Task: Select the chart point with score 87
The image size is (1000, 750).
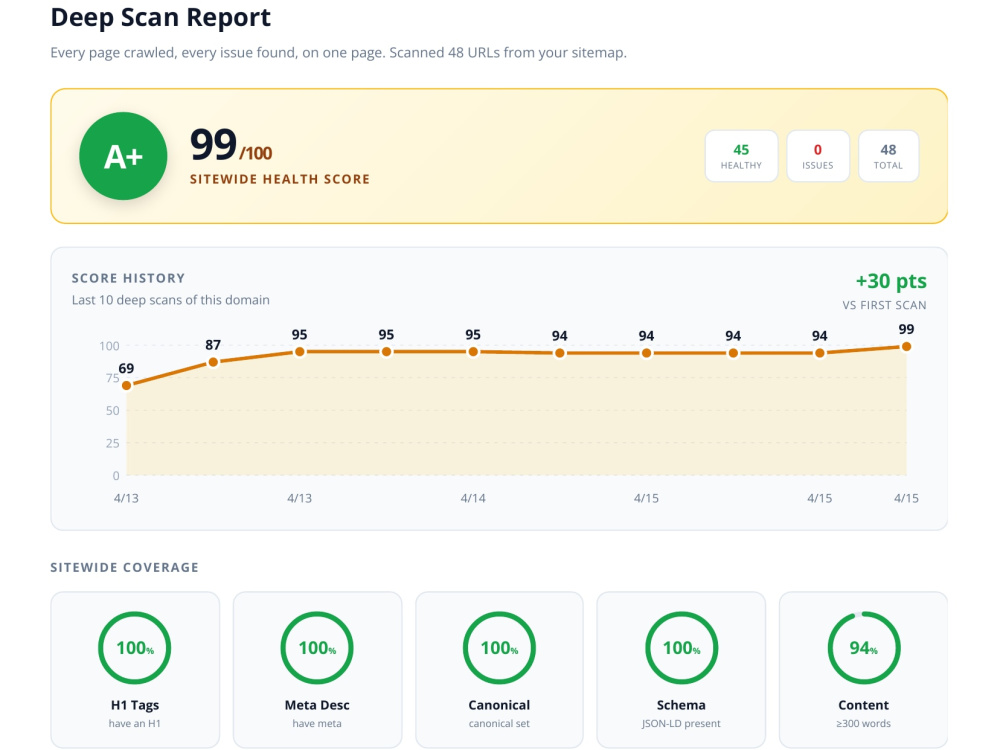Action: (213, 362)
